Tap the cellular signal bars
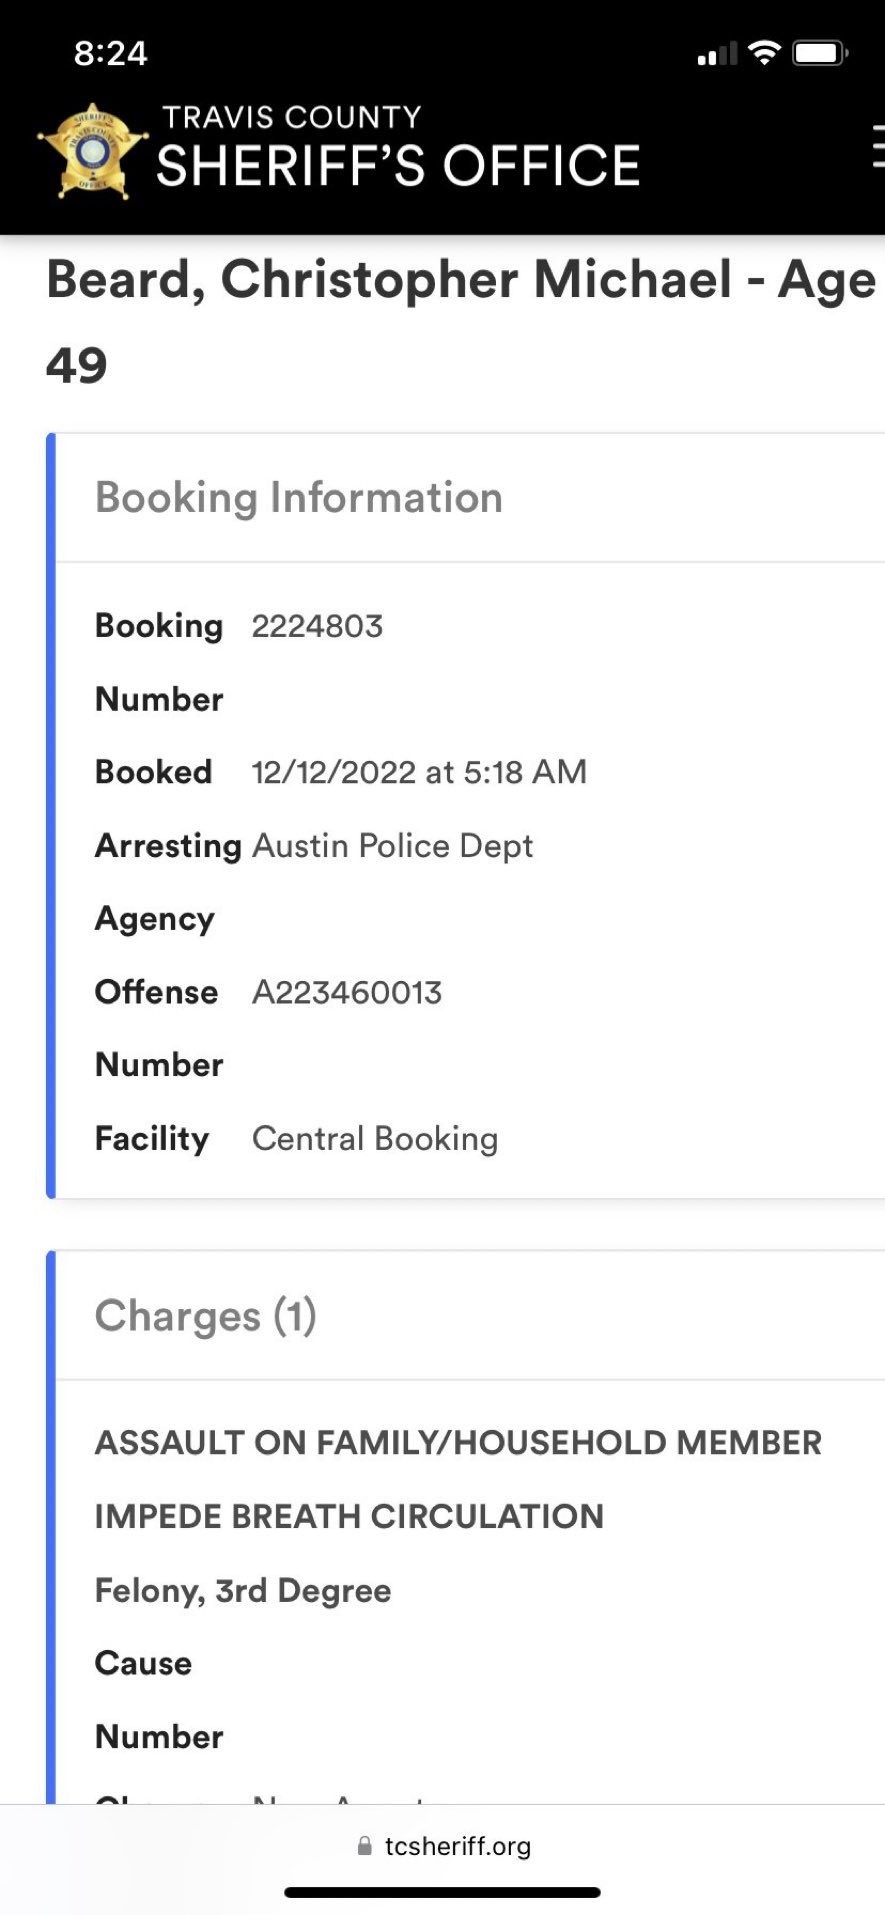 [717, 54]
